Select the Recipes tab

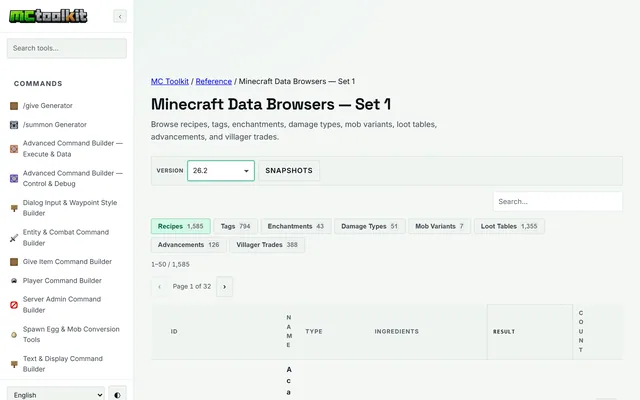tap(180, 226)
